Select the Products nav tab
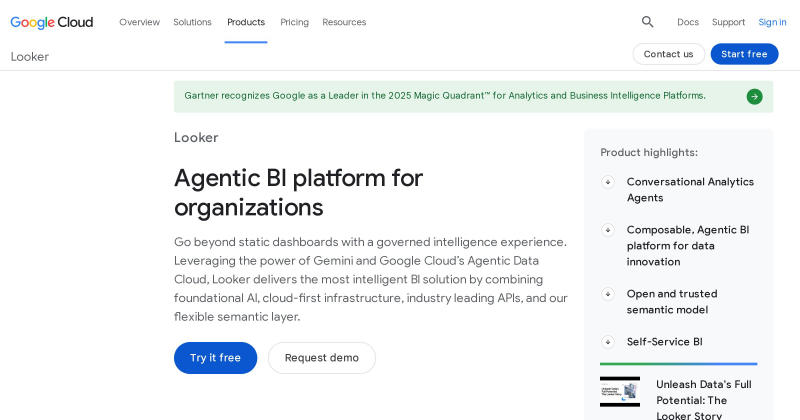800x420 pixels. [x=246, y=22]
